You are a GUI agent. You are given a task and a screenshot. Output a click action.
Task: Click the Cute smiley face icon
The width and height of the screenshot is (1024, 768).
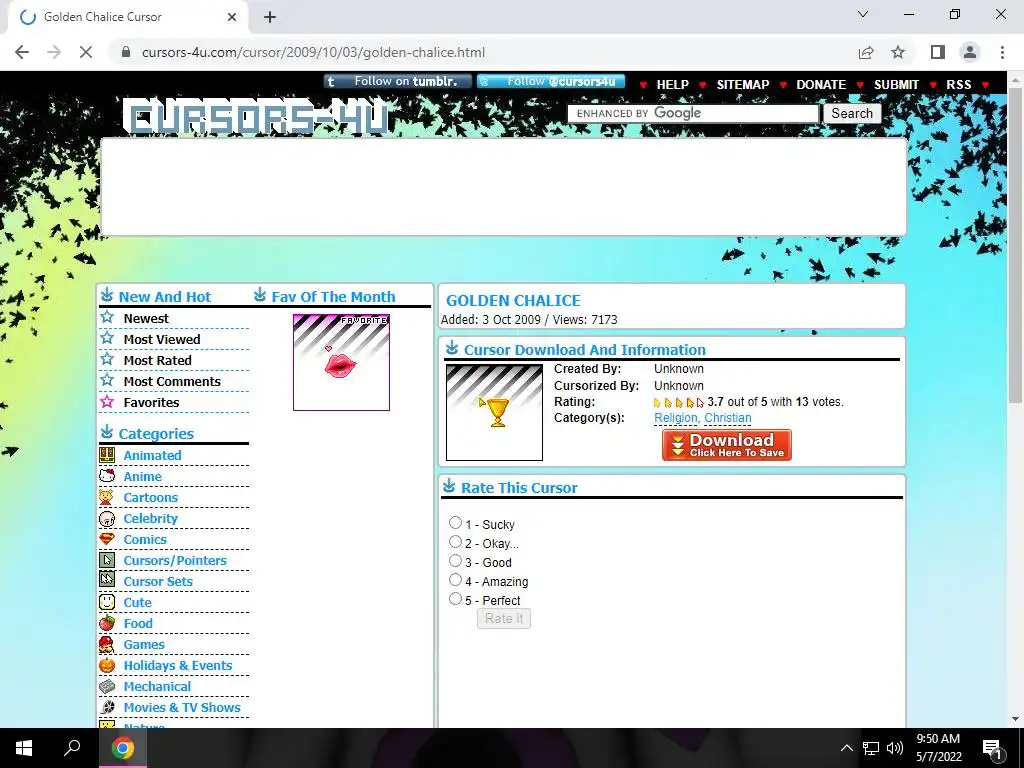point(107,602)
